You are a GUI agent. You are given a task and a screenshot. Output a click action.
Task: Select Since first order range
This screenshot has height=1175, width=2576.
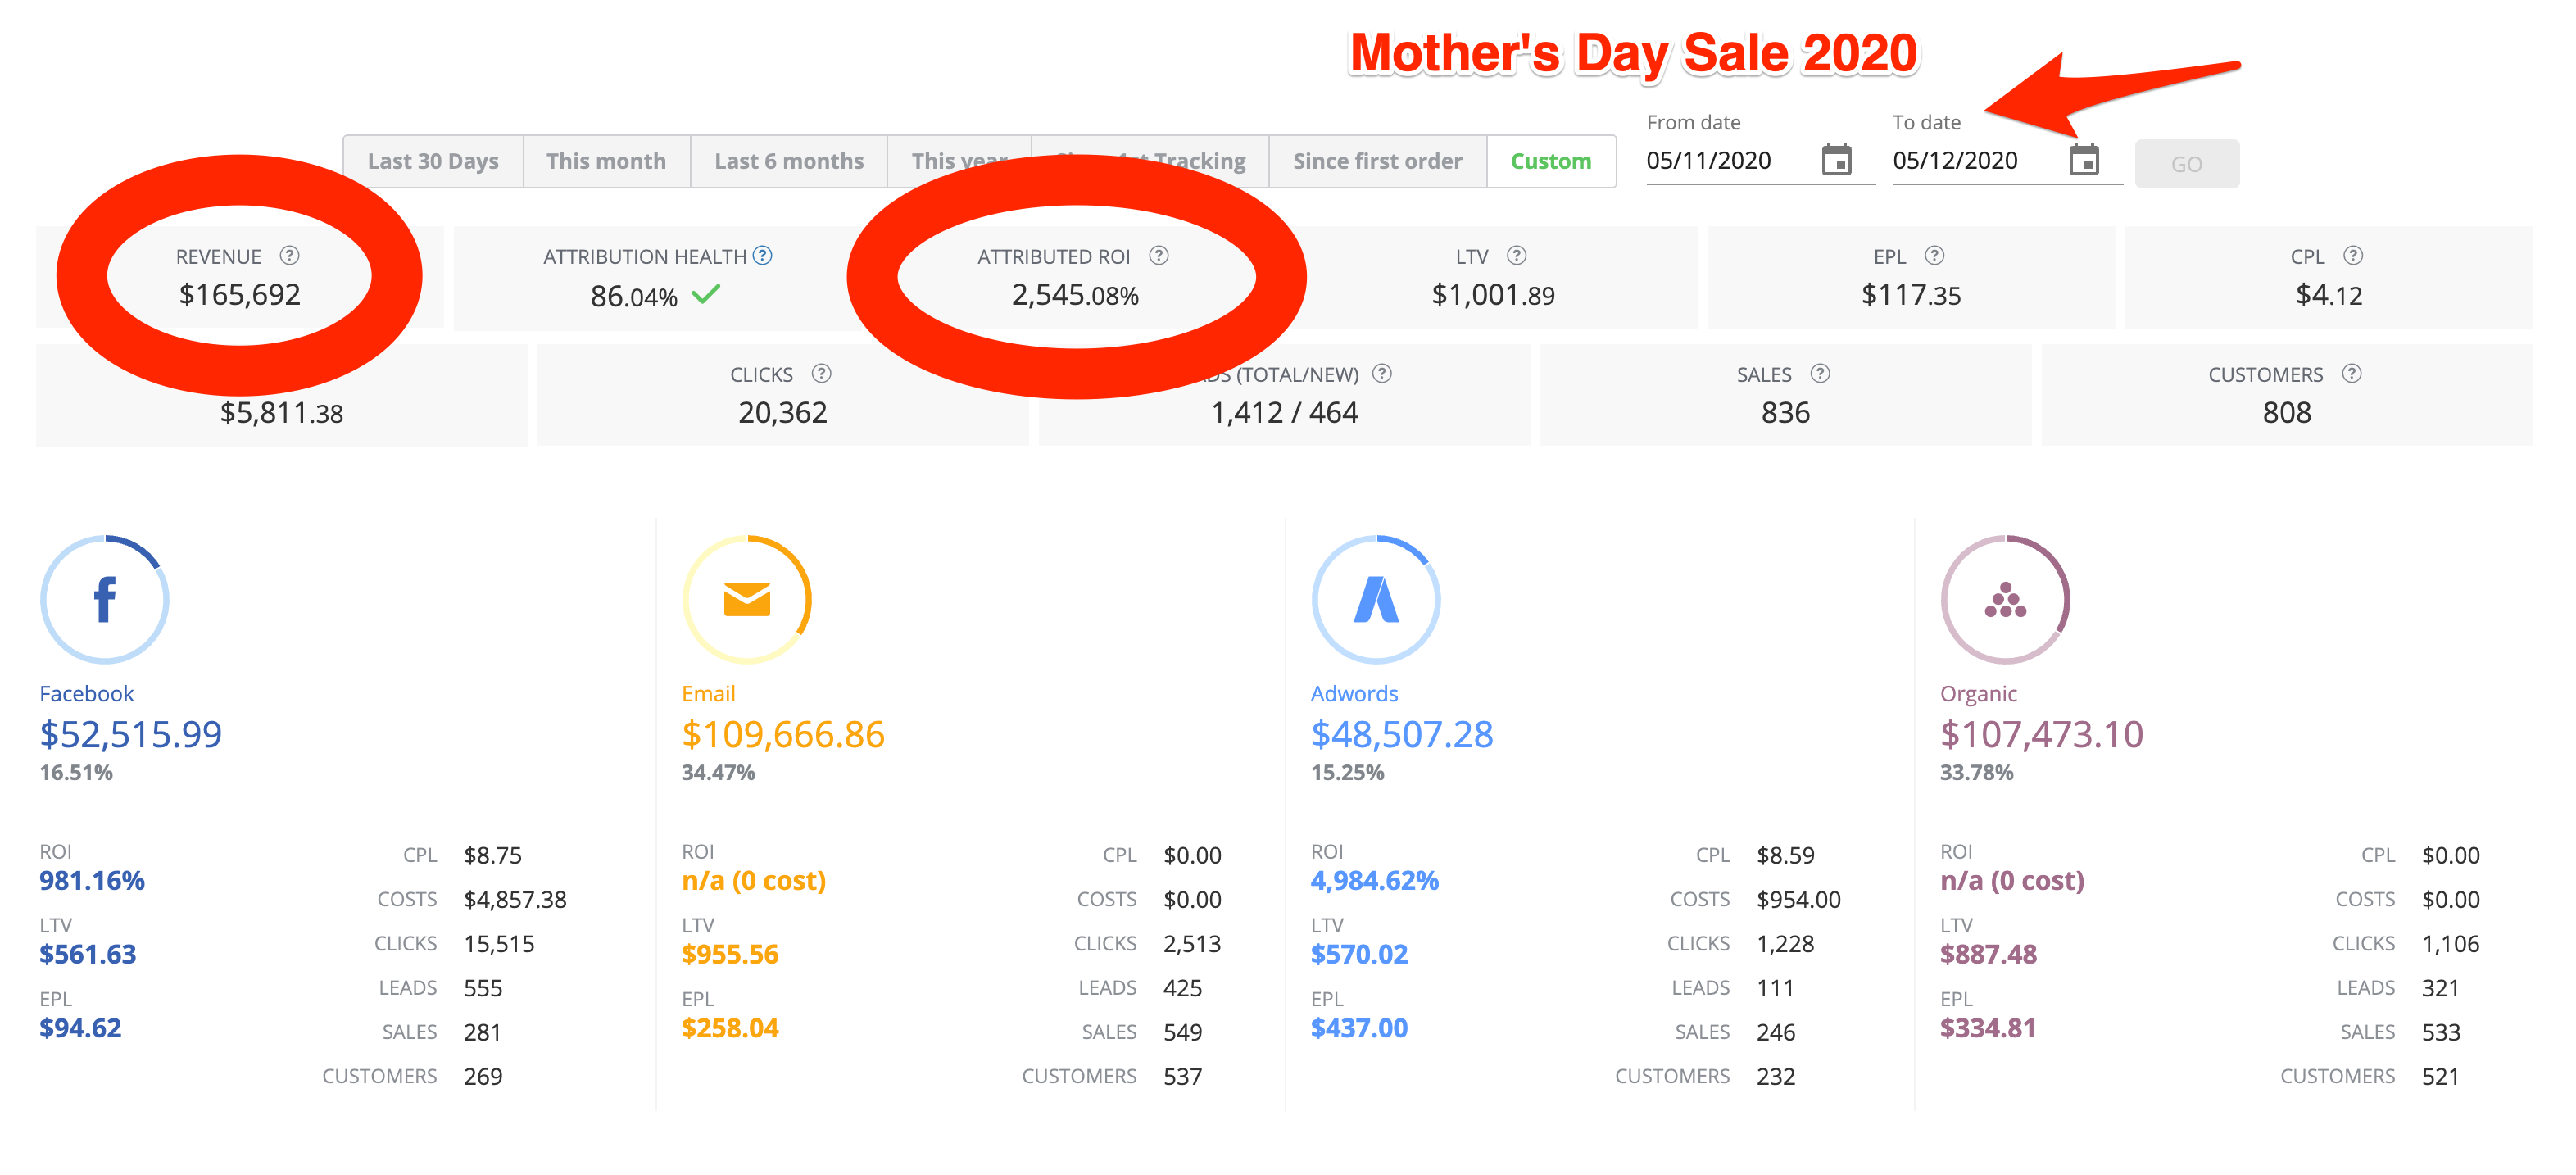click(1377, 161)
